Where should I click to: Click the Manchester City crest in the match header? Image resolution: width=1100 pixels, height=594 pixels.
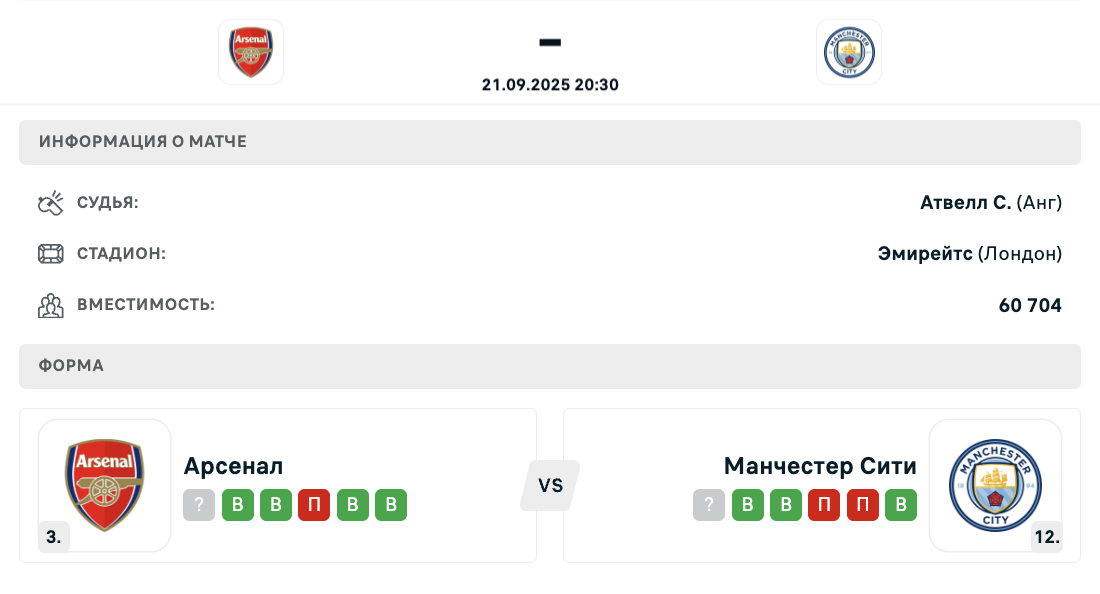[x=849, y=52]
